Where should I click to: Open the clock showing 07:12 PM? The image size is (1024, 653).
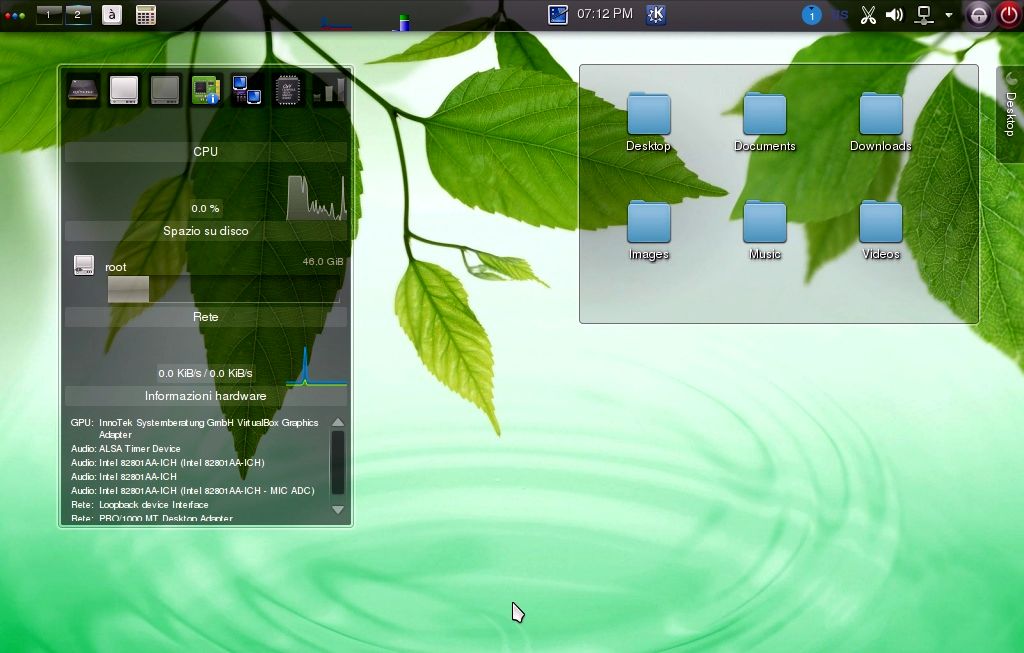click(605, 14)
